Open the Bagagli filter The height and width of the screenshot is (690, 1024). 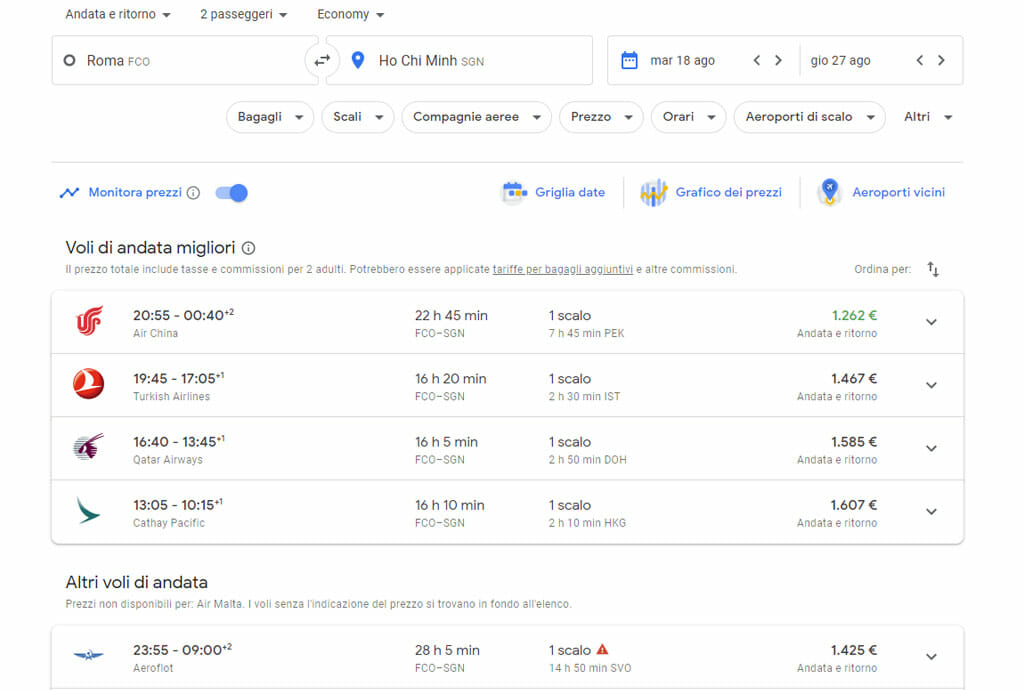click(270, 117)
